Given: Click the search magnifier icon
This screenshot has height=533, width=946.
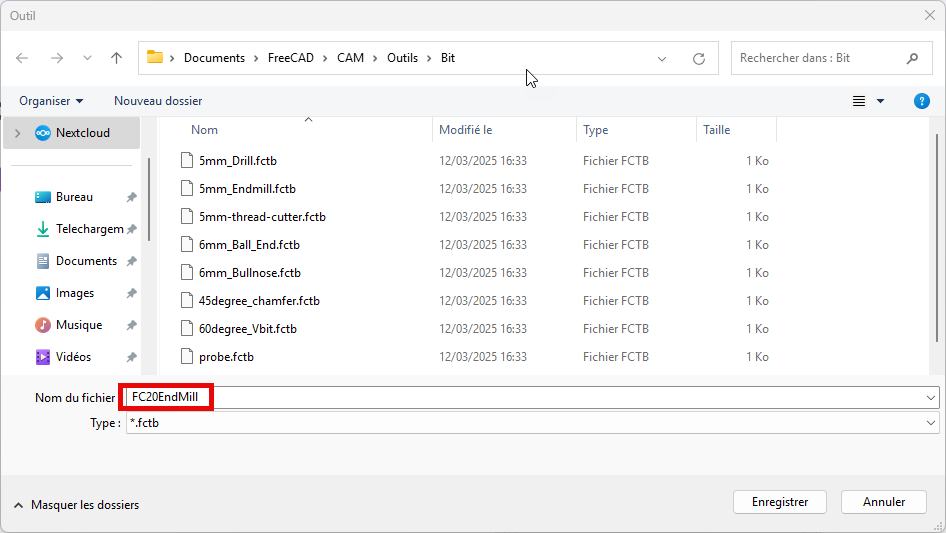Looking at the screenshot, I should tap(912, 58).
